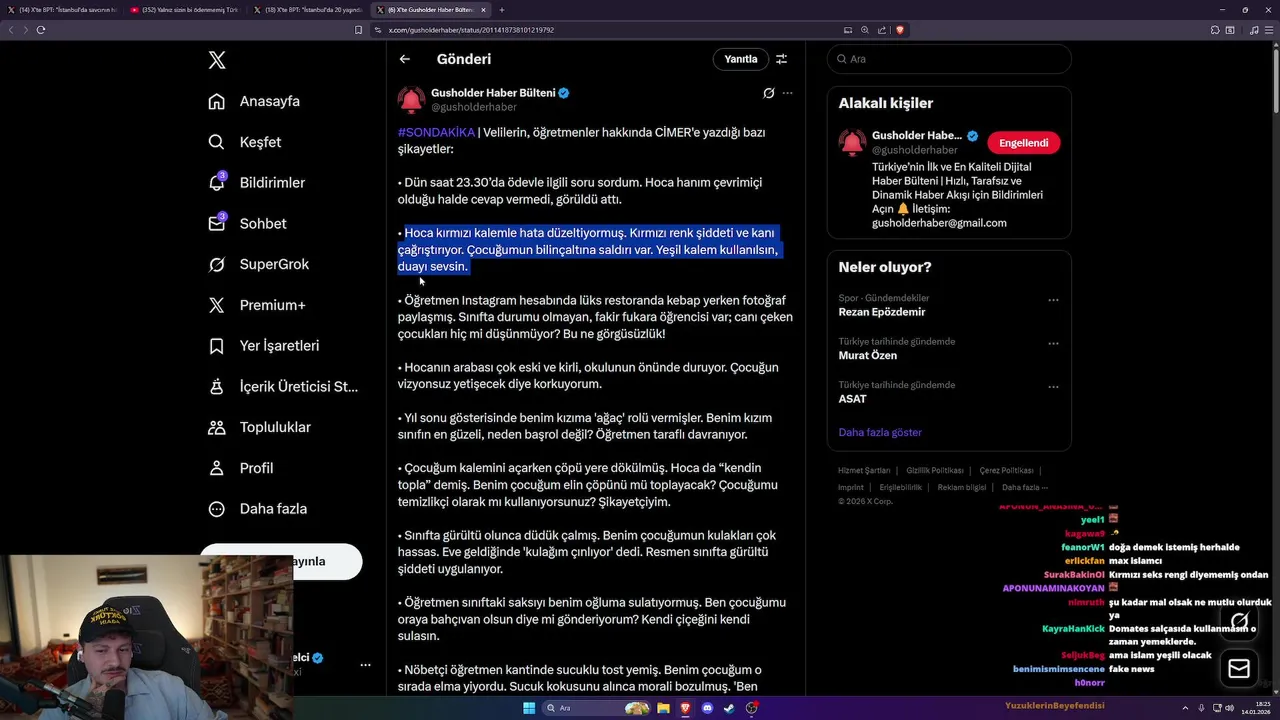Screen dimensions: 1280x720
Task: Close the active Gusholder tab
Action: pyautogui.click(x=484, y=10)
